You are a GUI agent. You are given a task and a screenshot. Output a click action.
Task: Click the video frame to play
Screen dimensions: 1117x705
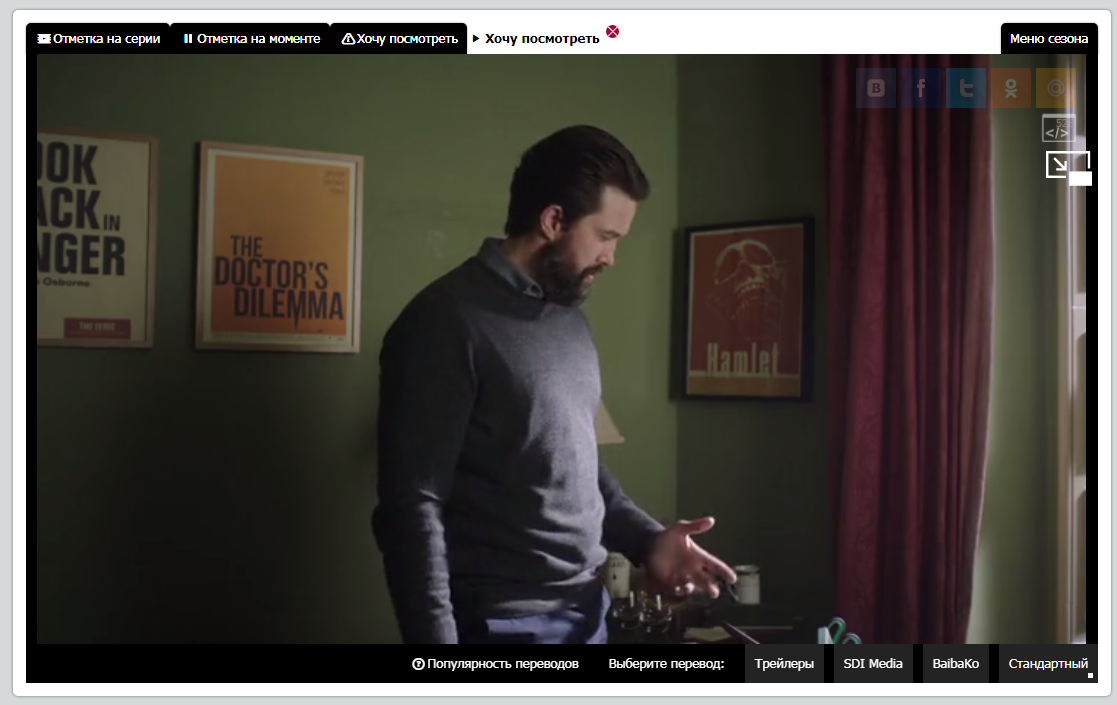[561, 349]
